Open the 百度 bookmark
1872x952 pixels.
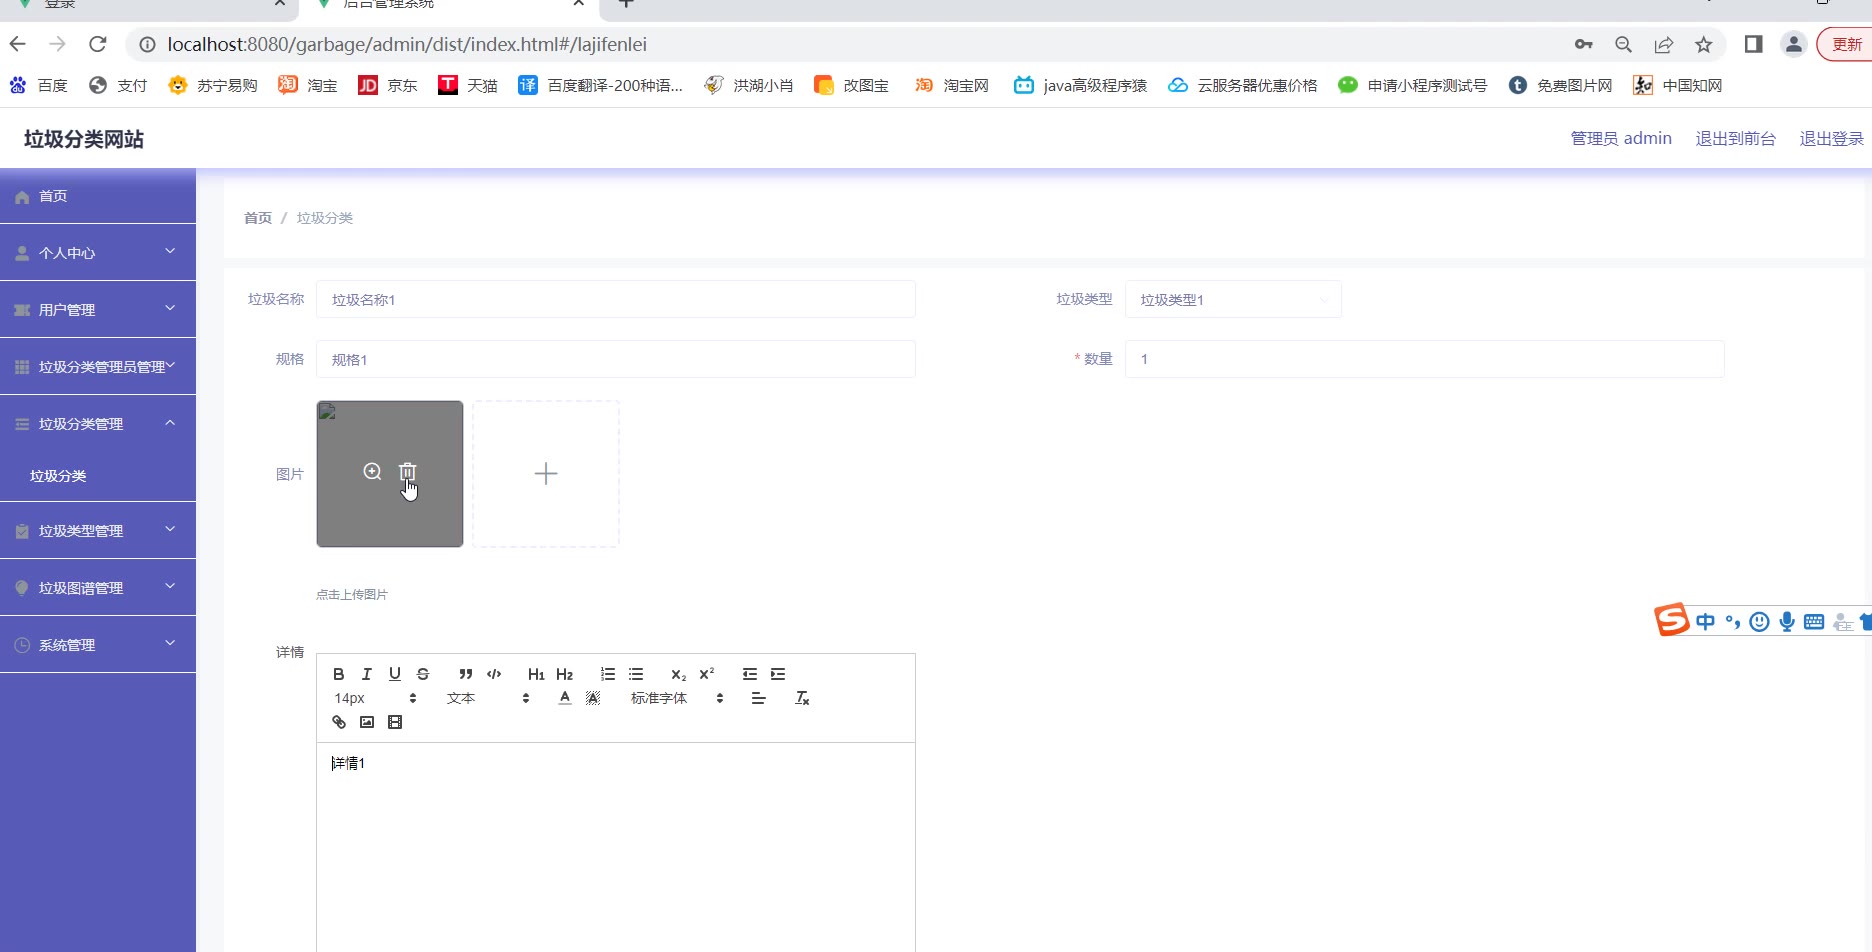click(x=39, y=85)
